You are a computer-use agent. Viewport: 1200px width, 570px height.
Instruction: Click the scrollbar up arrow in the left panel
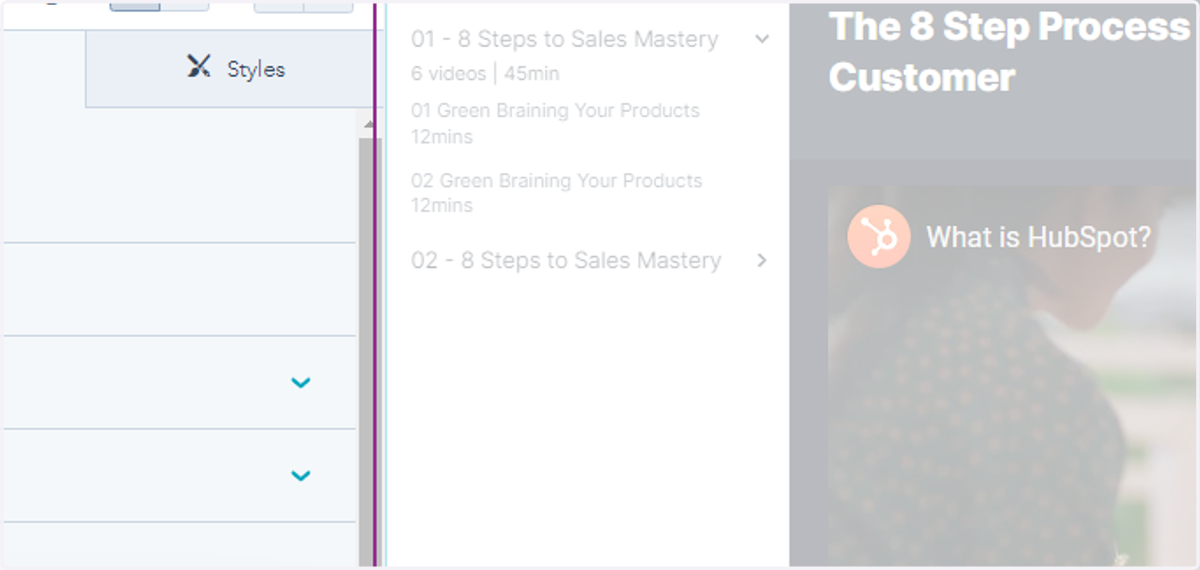[x=367, y=125]
